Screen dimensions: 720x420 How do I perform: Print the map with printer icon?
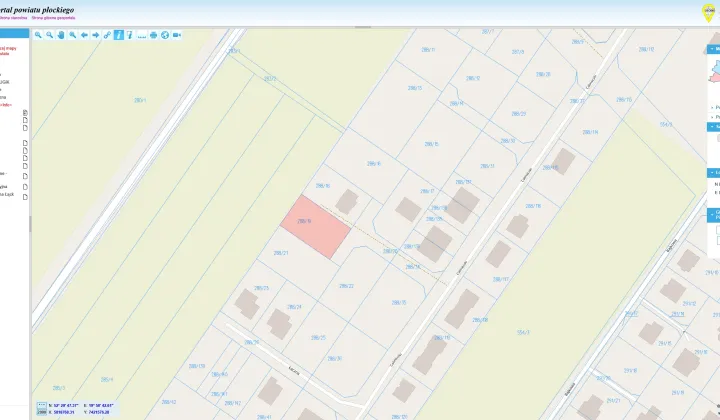[x=153, y=35]
